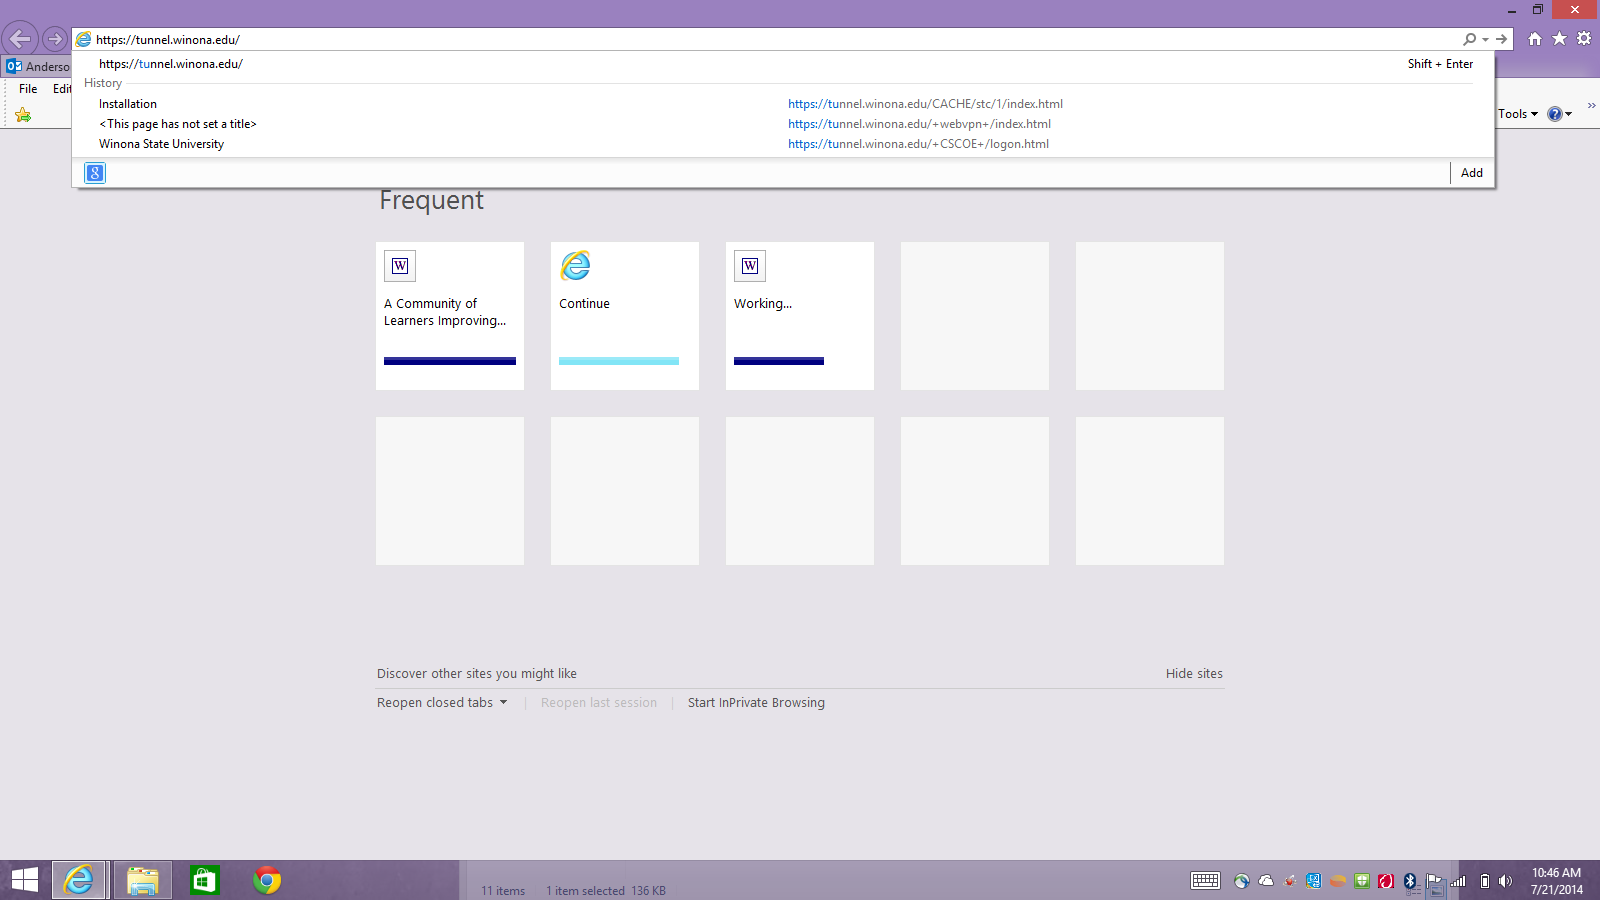
Task: Click Add to favorites bar star icon
Action: 23,115
